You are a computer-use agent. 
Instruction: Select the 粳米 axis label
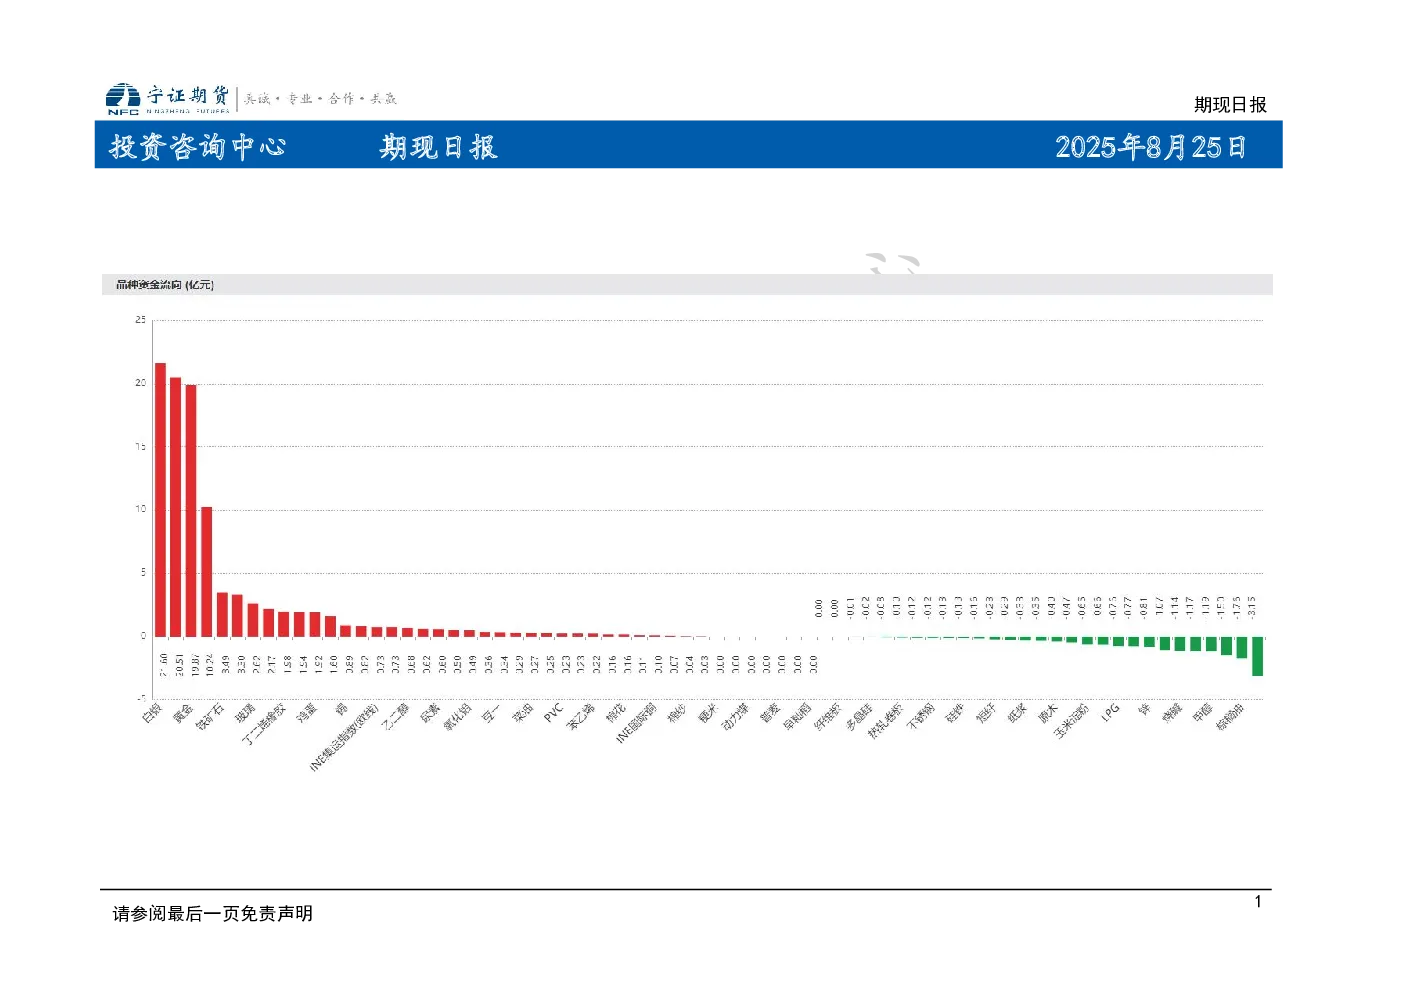coord(708,713)
